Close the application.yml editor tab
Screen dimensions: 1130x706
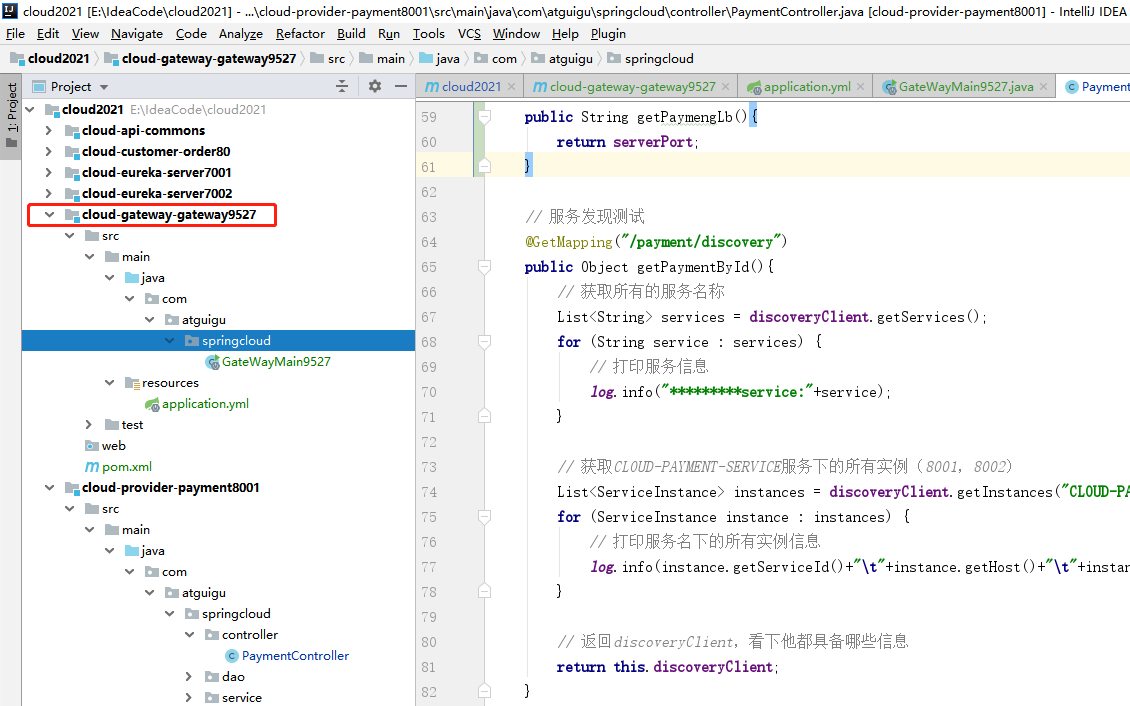pos(860,86)
